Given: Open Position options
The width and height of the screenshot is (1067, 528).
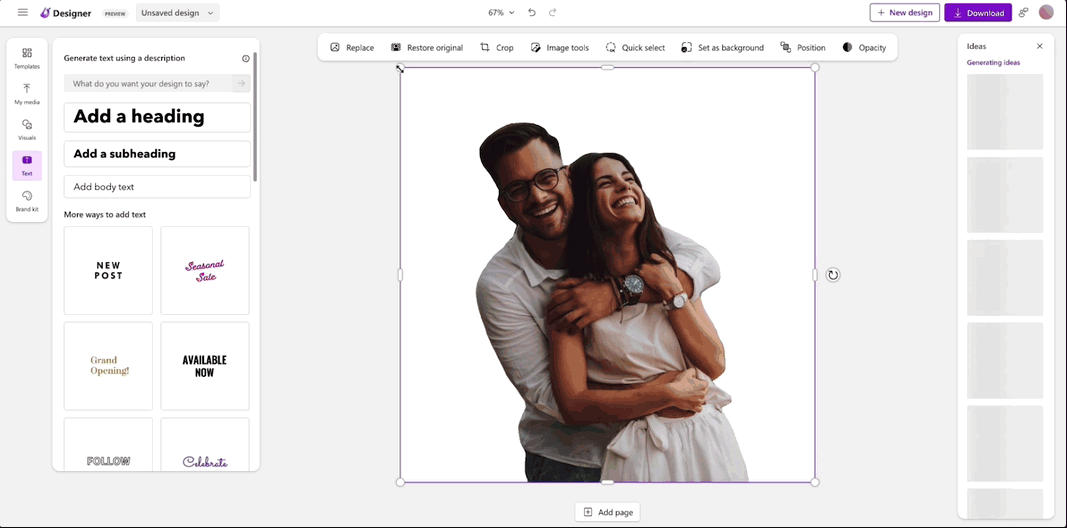Looking at the screenshot, I should 803,48.
